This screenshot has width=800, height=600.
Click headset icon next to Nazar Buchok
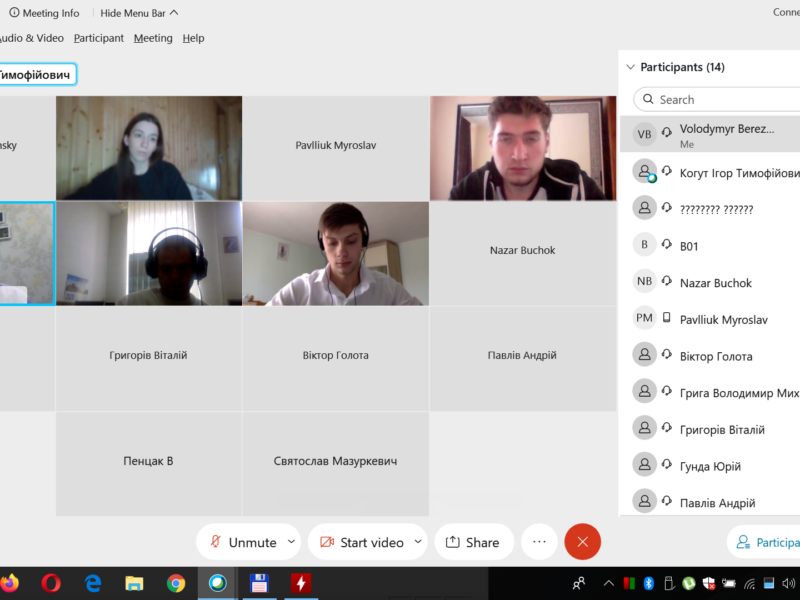pyautogui.click(x=667, y=283)
